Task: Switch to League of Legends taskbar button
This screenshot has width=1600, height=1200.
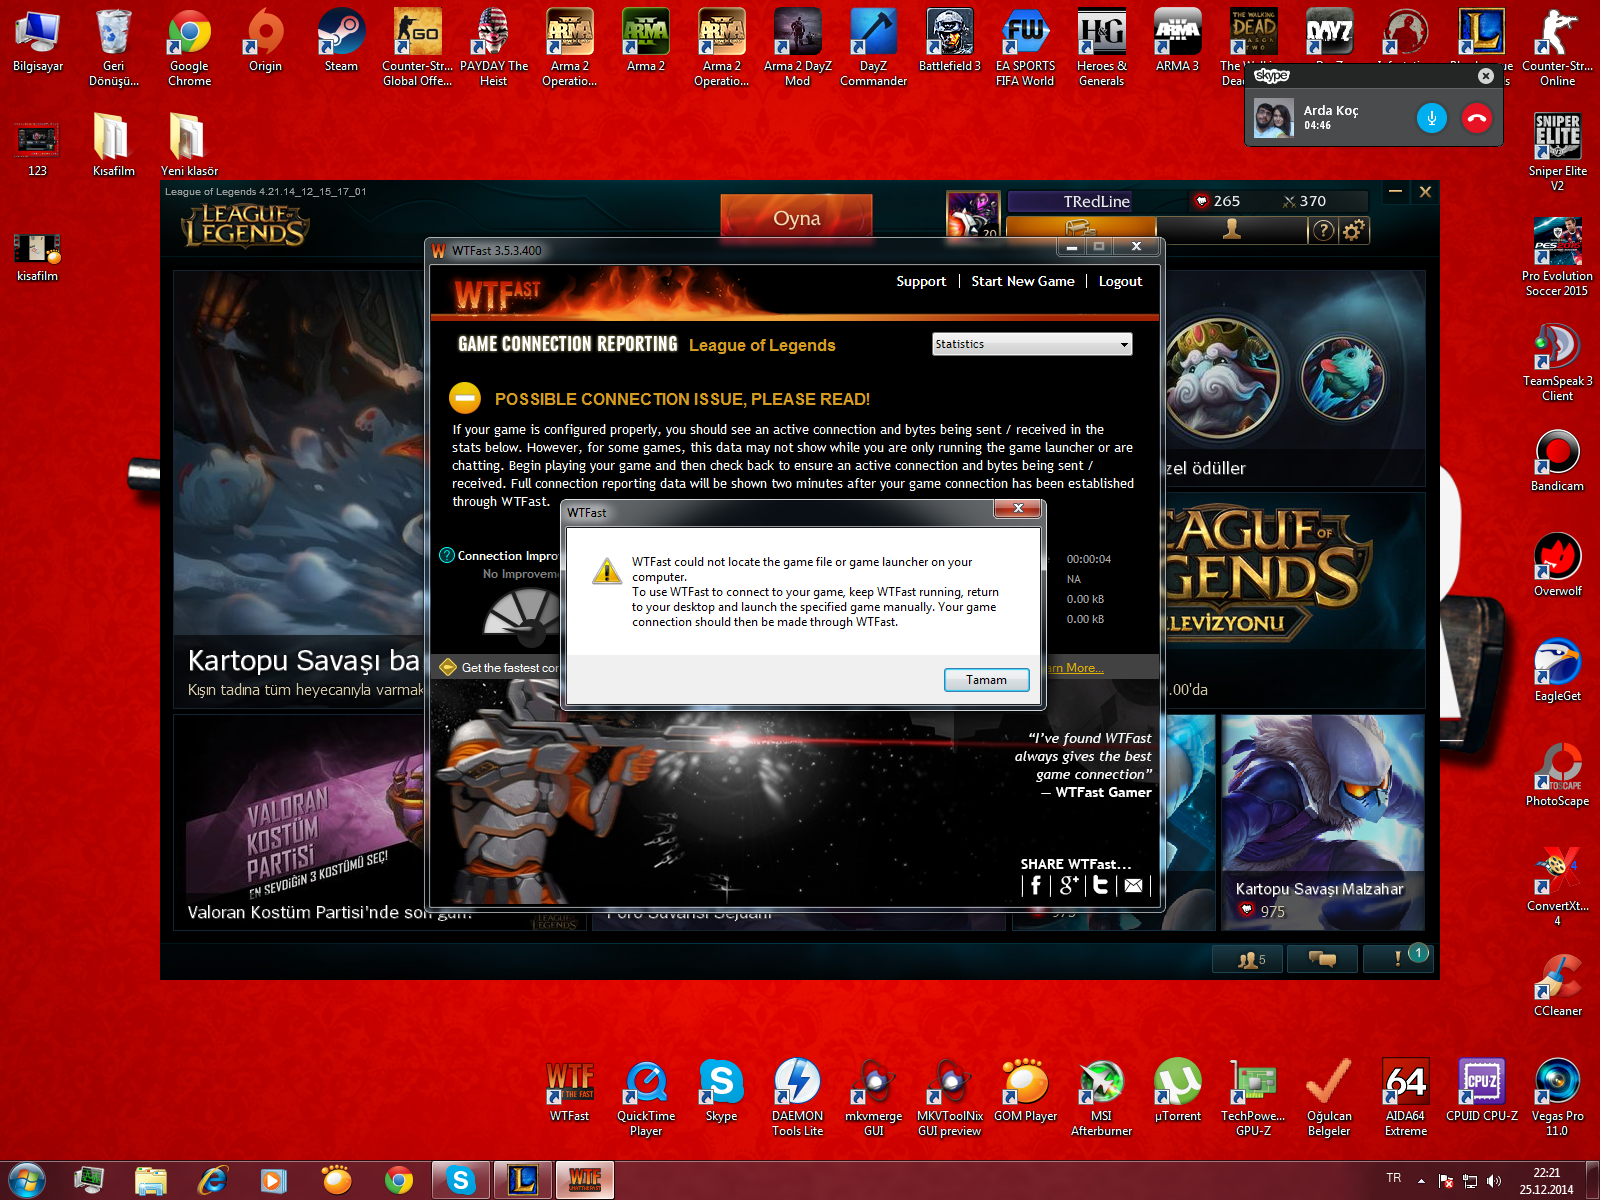Action: coord(522,1181)
